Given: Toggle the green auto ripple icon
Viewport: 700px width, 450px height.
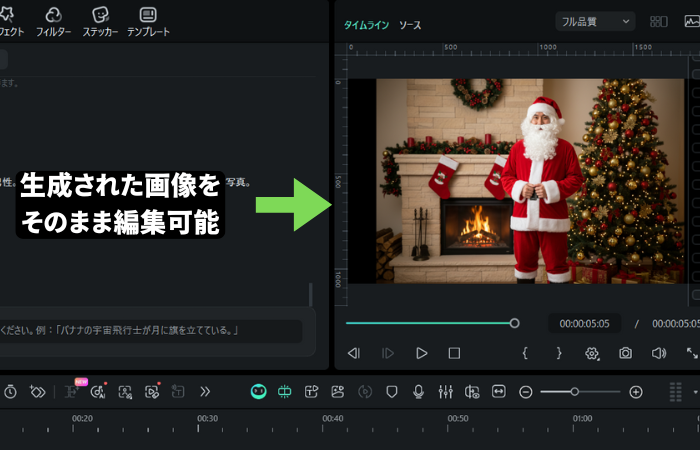Looking at the screenshot, I should pyautogui.click(x=284, y=392).
